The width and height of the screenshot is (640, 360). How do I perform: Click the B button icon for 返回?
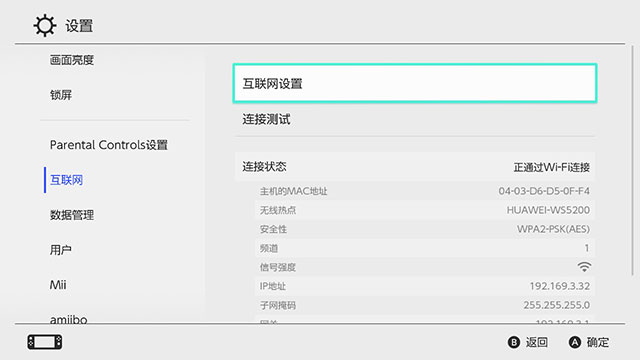pyautogui.click(x=513, y=342)
